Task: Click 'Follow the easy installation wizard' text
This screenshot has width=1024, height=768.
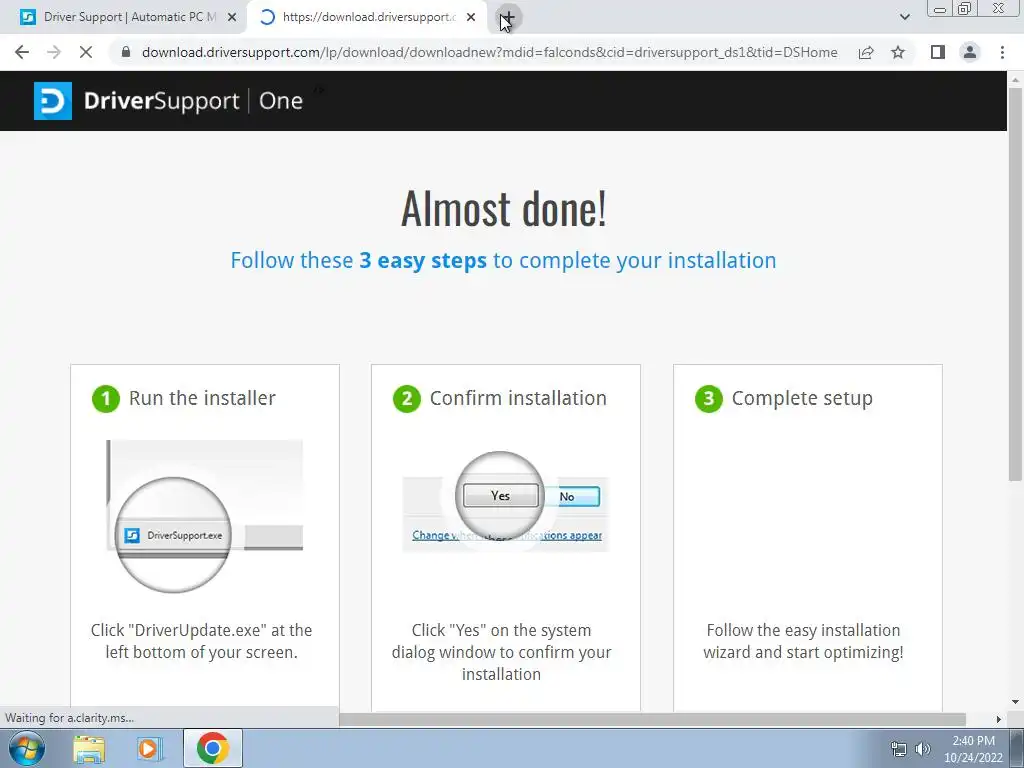Action: (803, 641)
